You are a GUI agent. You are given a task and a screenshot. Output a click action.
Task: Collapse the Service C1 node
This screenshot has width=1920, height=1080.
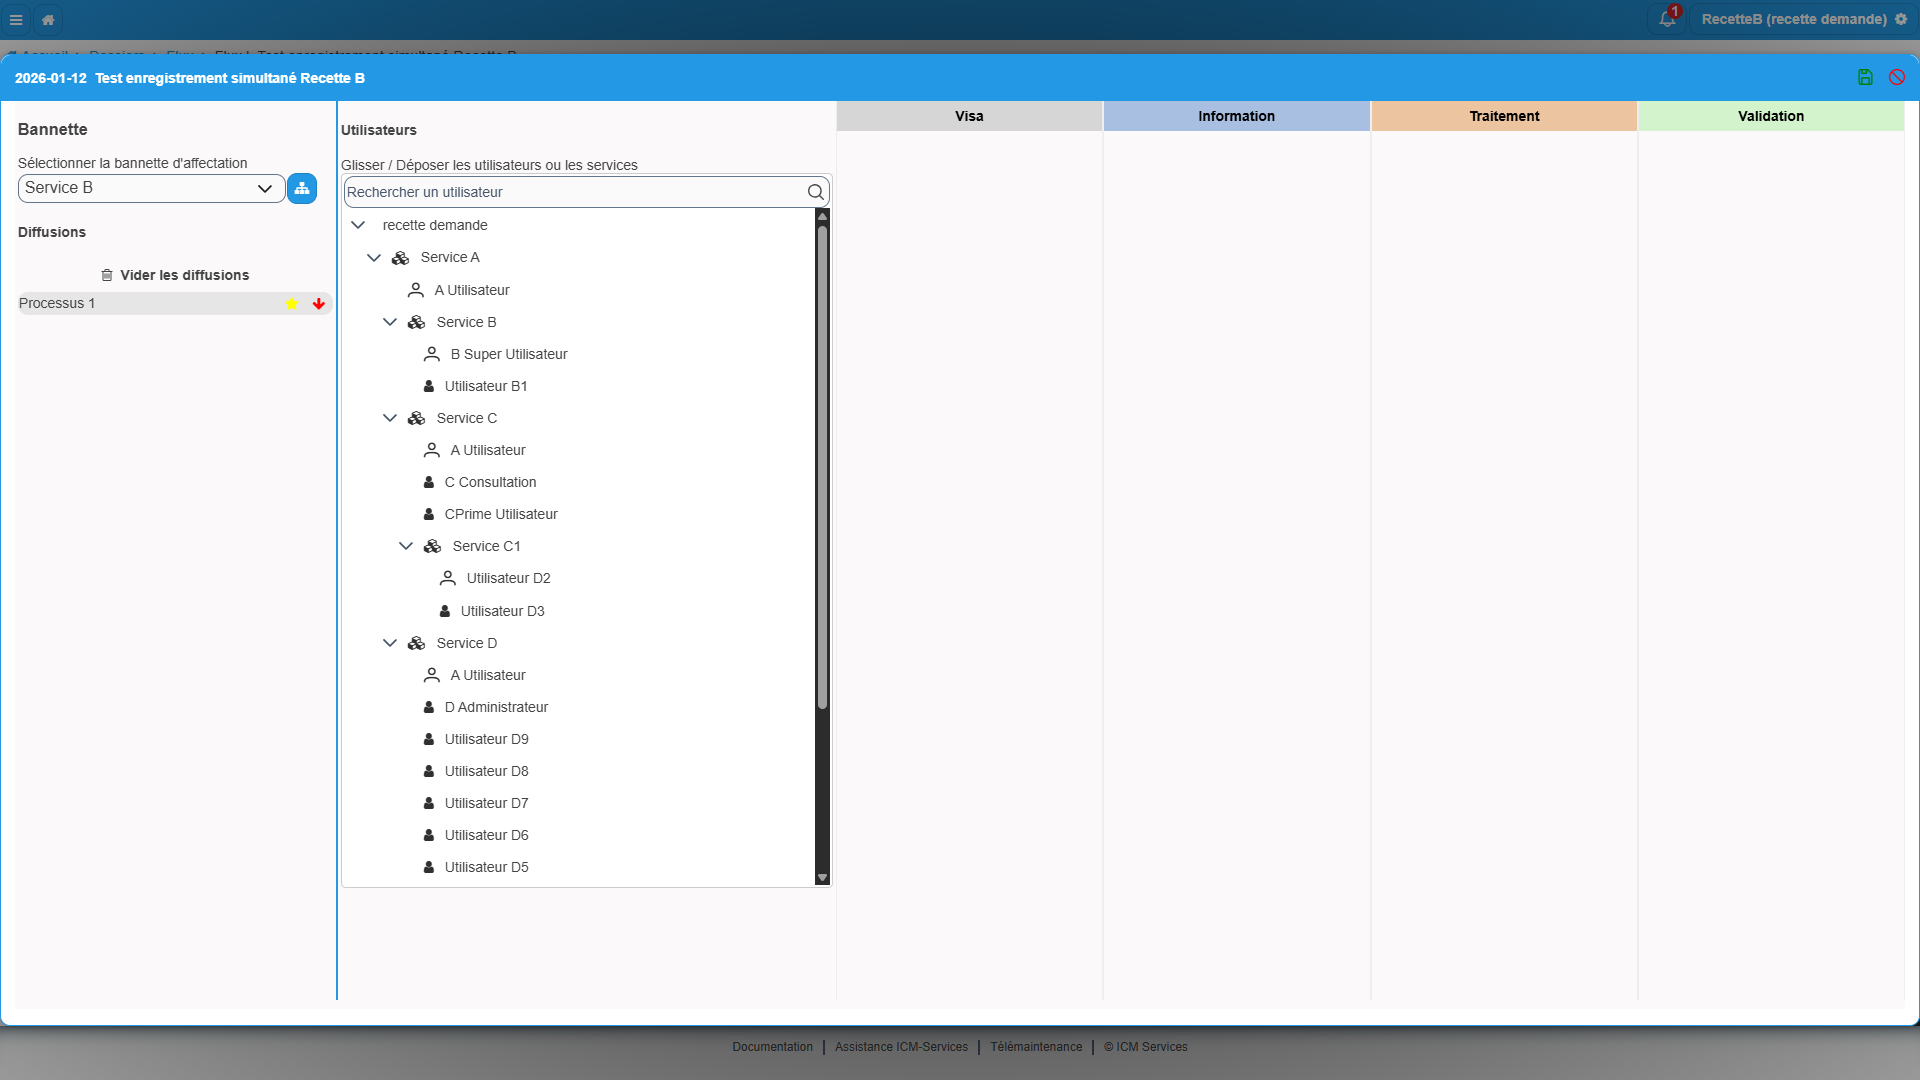pos(406,546)
